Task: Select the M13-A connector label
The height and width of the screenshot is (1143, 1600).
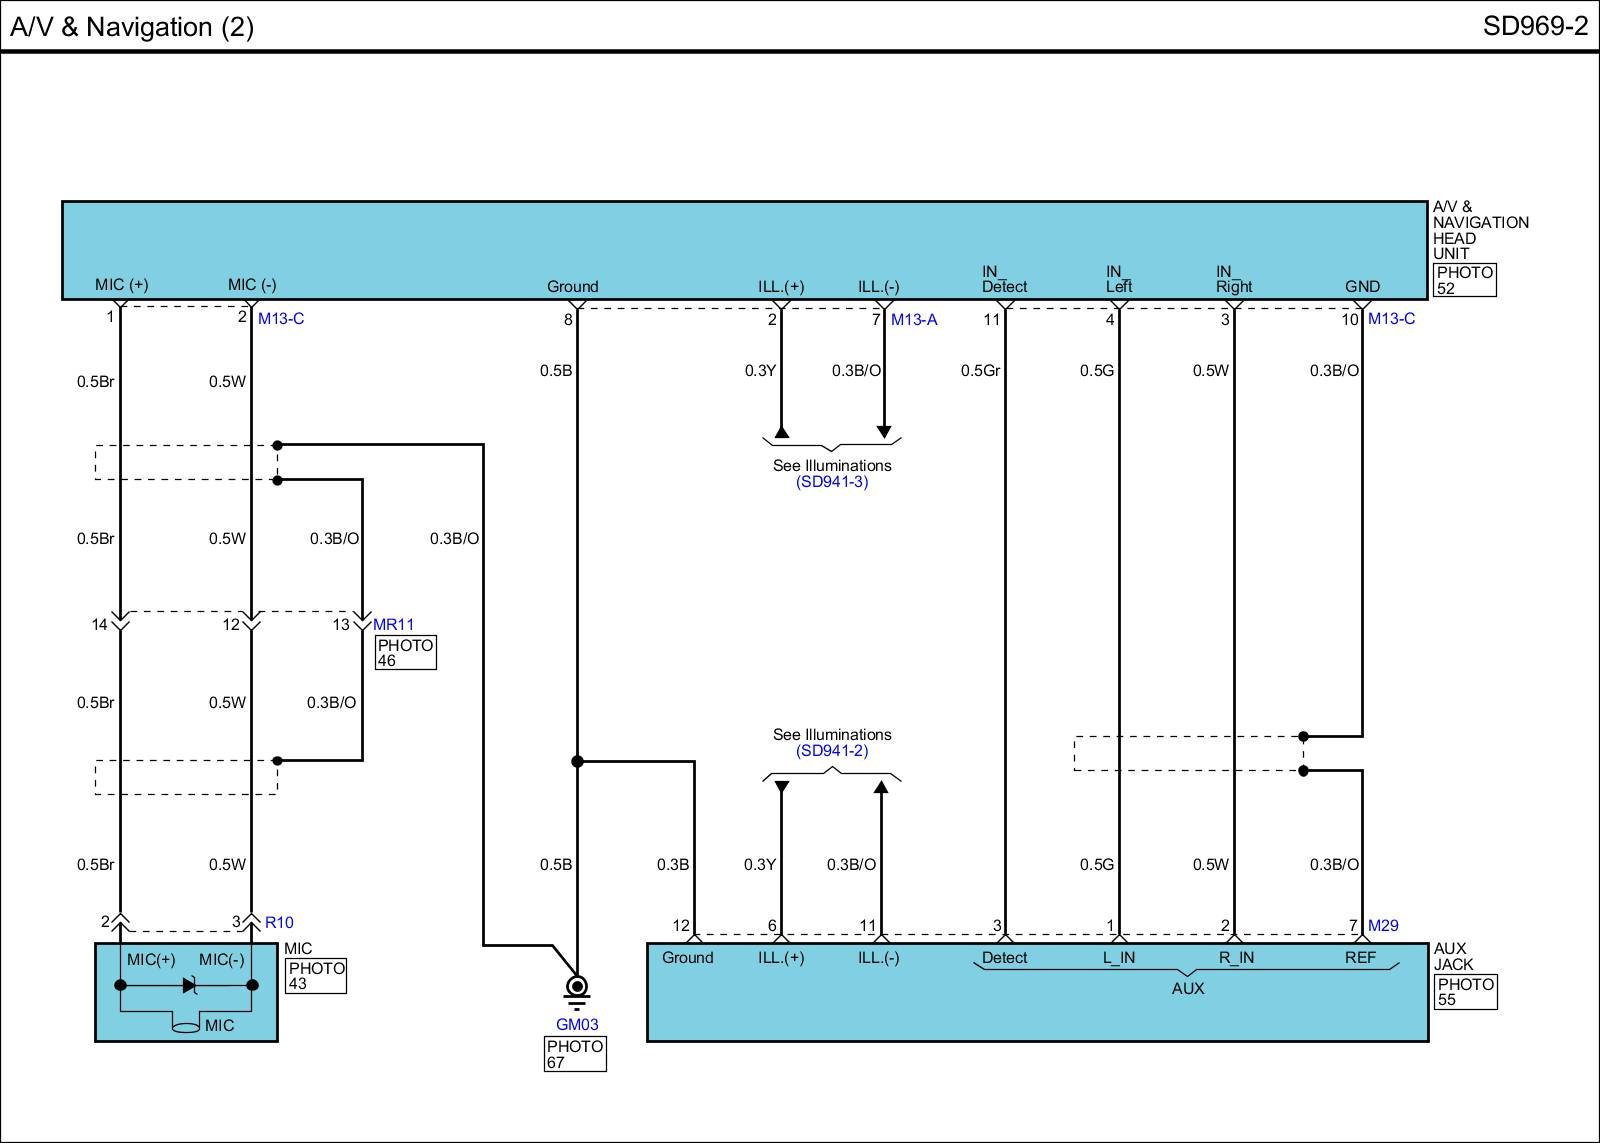Action: point(914,320)
